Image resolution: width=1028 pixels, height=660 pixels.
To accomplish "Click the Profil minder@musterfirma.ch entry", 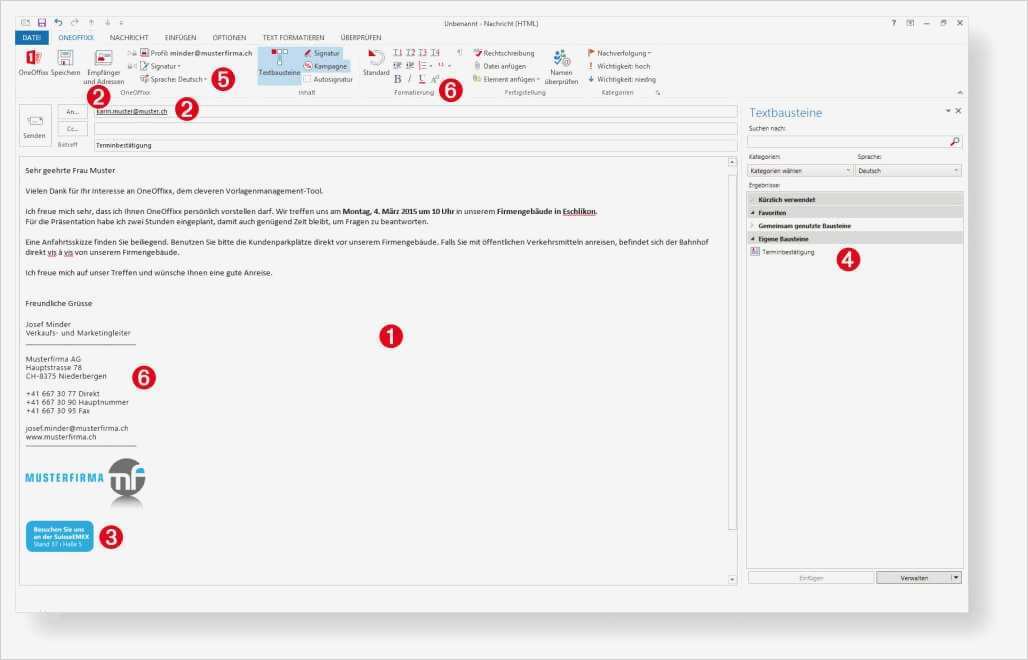I will [196, 53].
